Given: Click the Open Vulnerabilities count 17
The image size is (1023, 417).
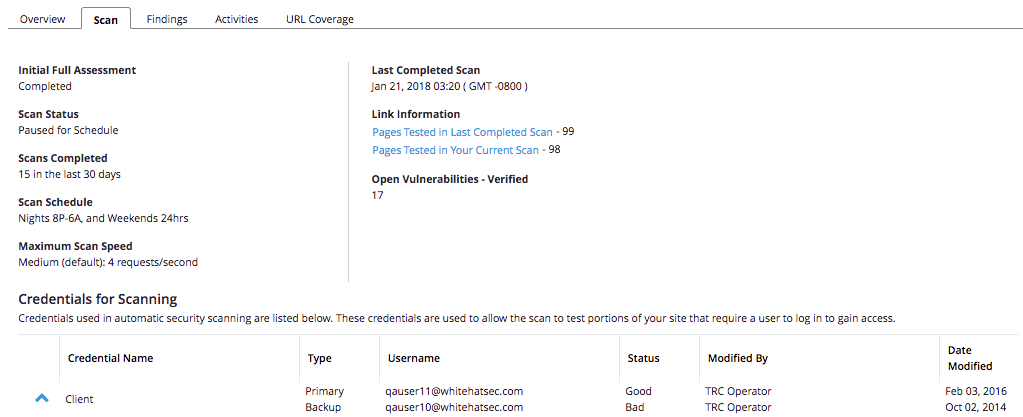Looking at the screenshot, I should pyautogui.click(x=377, y=195).
